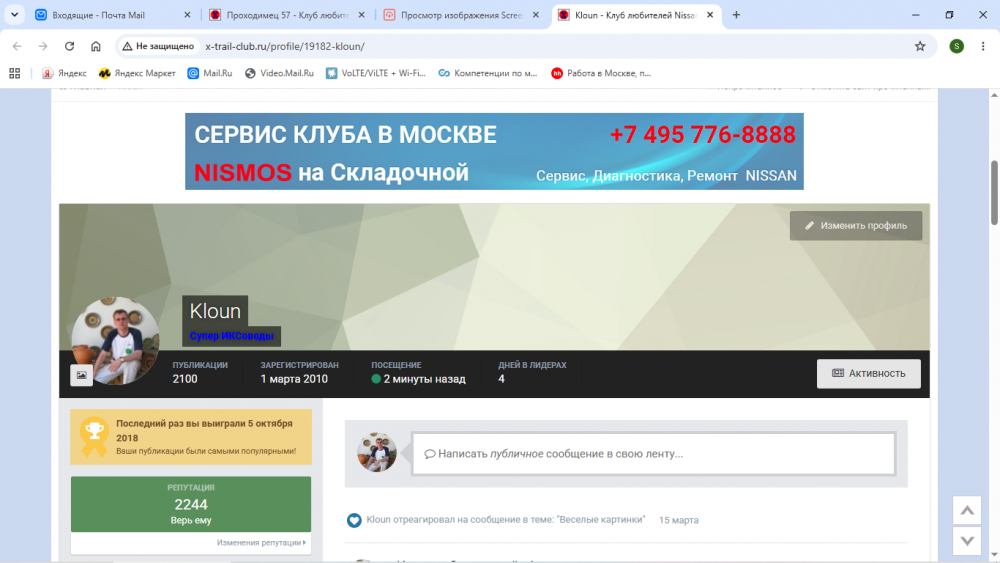Open the Яндекс bookmark
1000x563 pixels.
coord(64,73)
